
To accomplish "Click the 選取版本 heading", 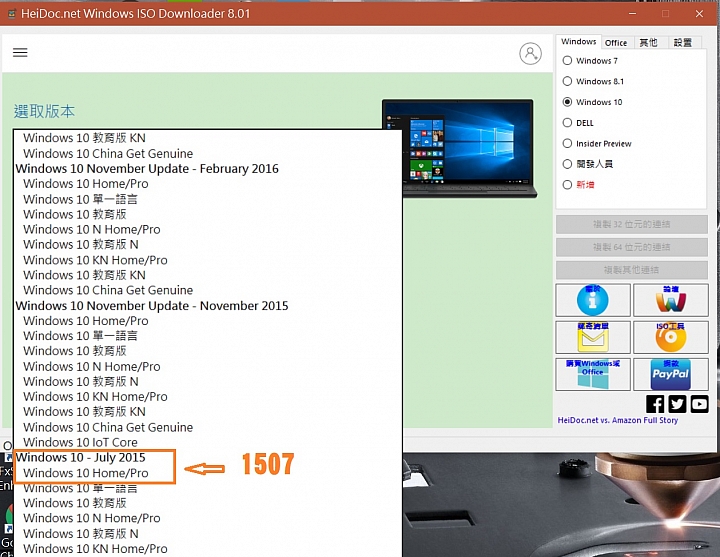I will [x=44, y=111].
